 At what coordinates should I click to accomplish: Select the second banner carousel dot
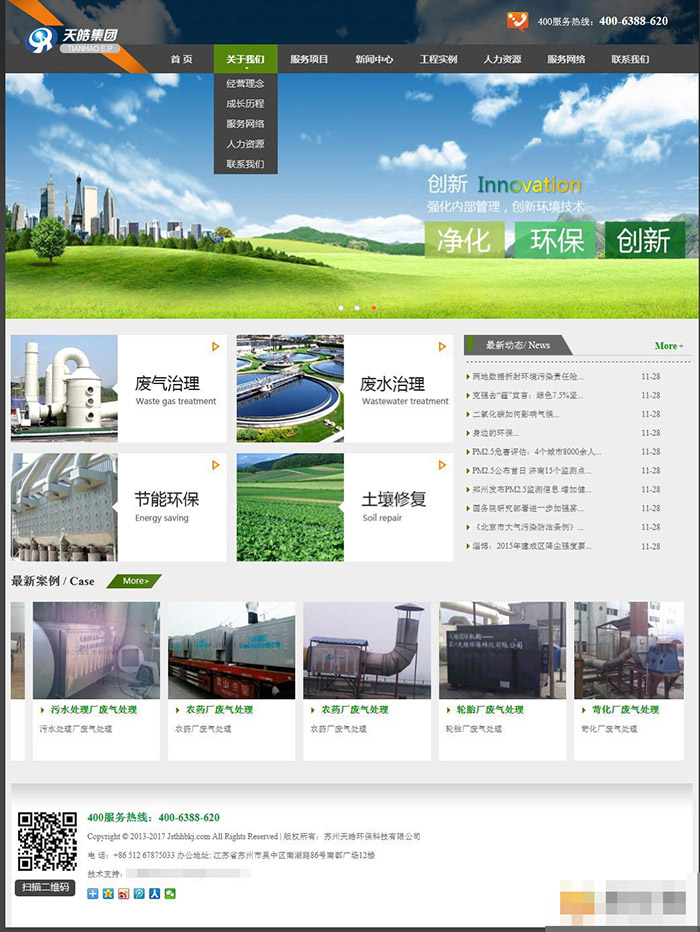pos(357,308)
